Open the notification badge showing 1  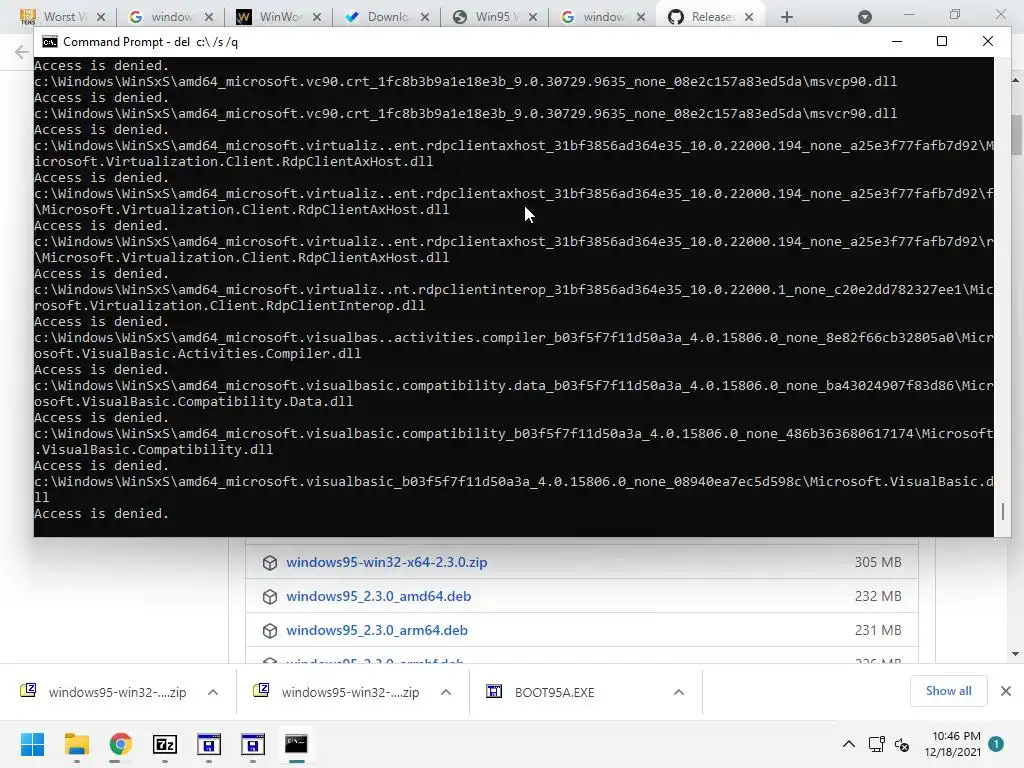click(996, 744)
